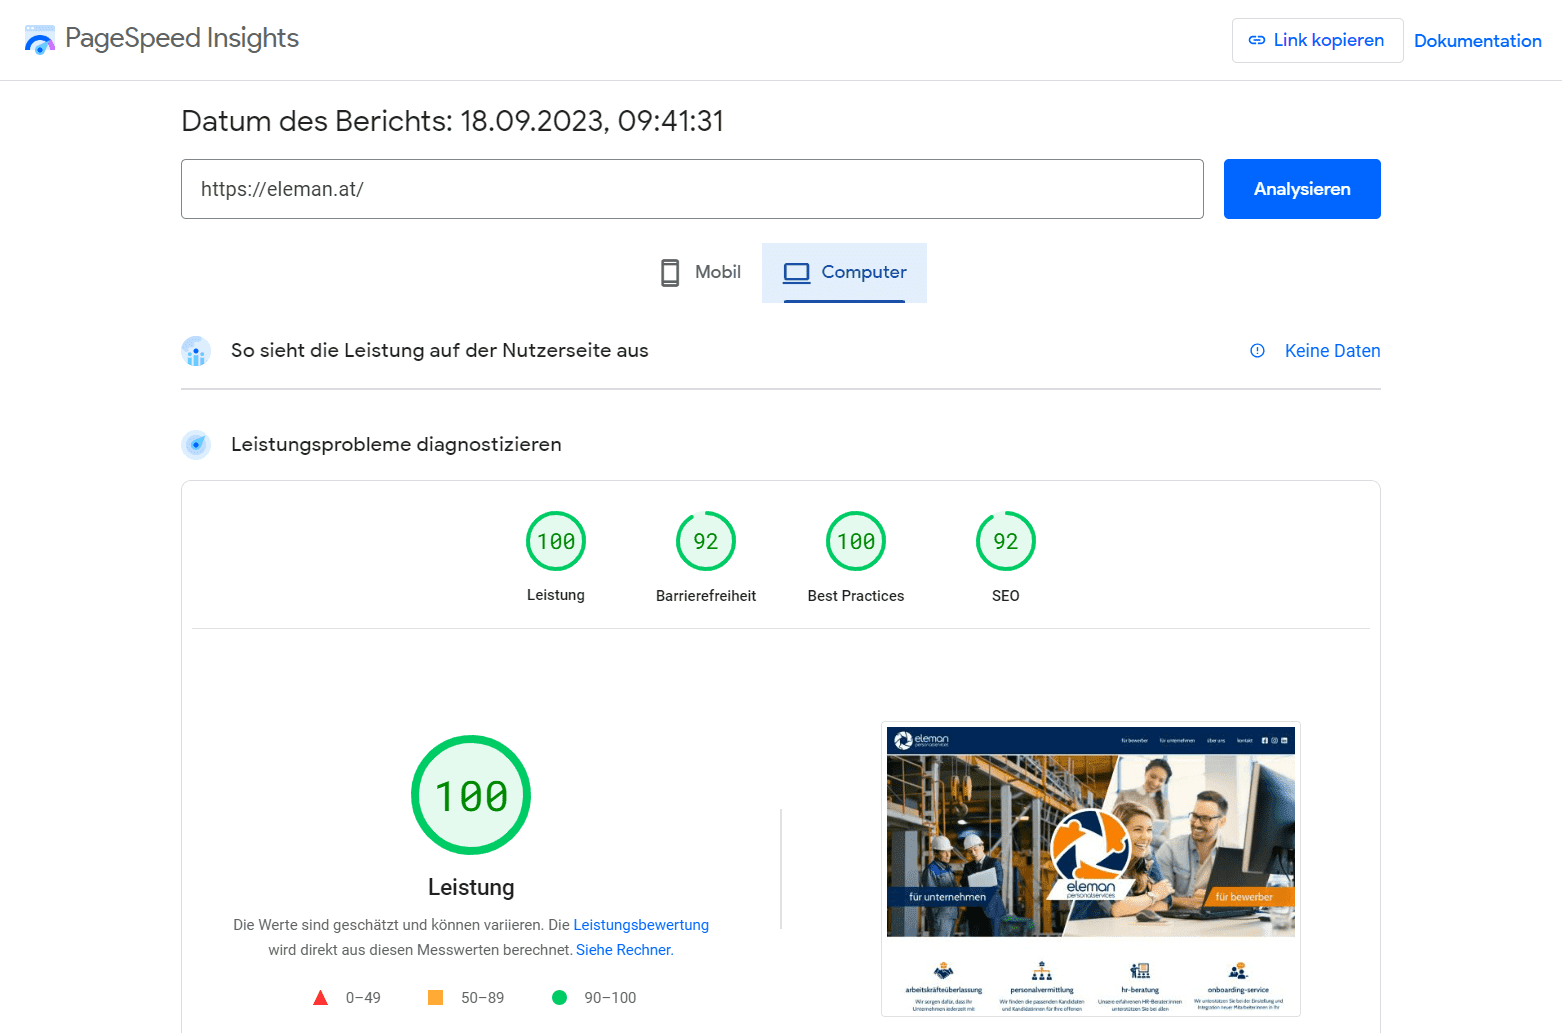Open the Siehe Rechner link

pos(625,950)
